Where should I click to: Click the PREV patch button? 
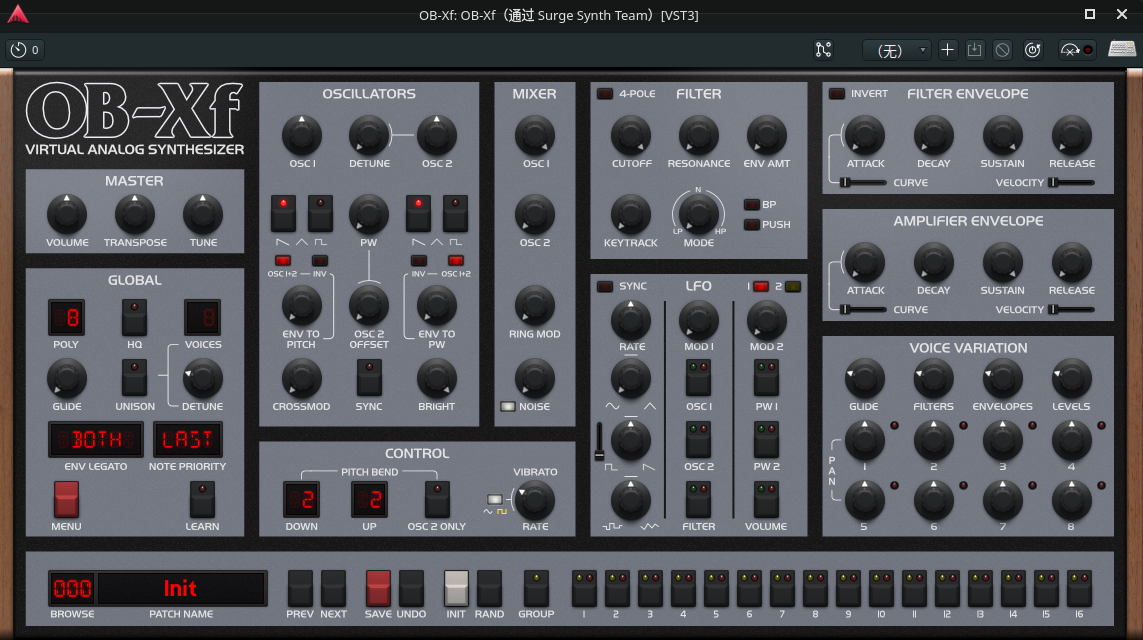(x=300, y=588)
